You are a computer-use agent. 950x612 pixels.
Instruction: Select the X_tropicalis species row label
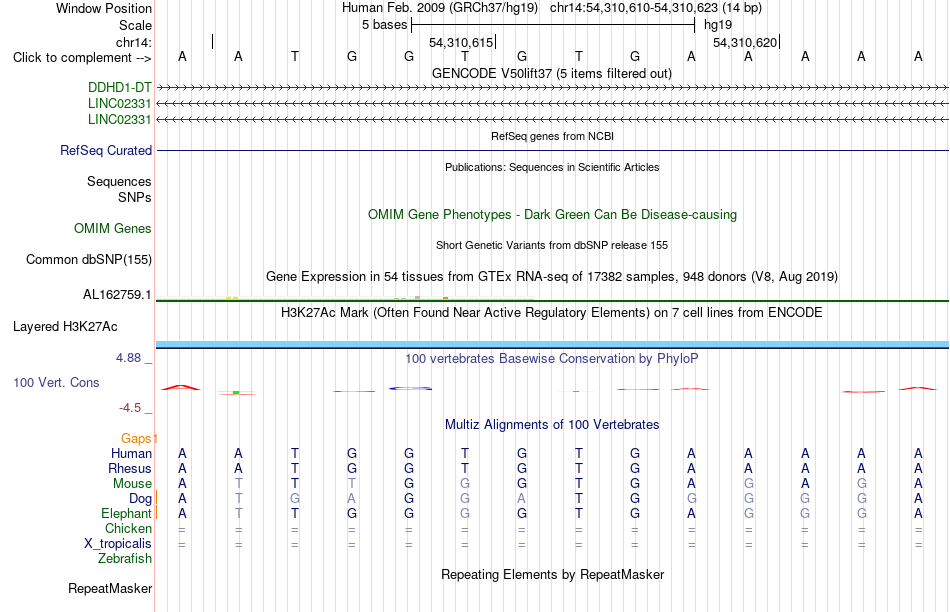point(118,544)
